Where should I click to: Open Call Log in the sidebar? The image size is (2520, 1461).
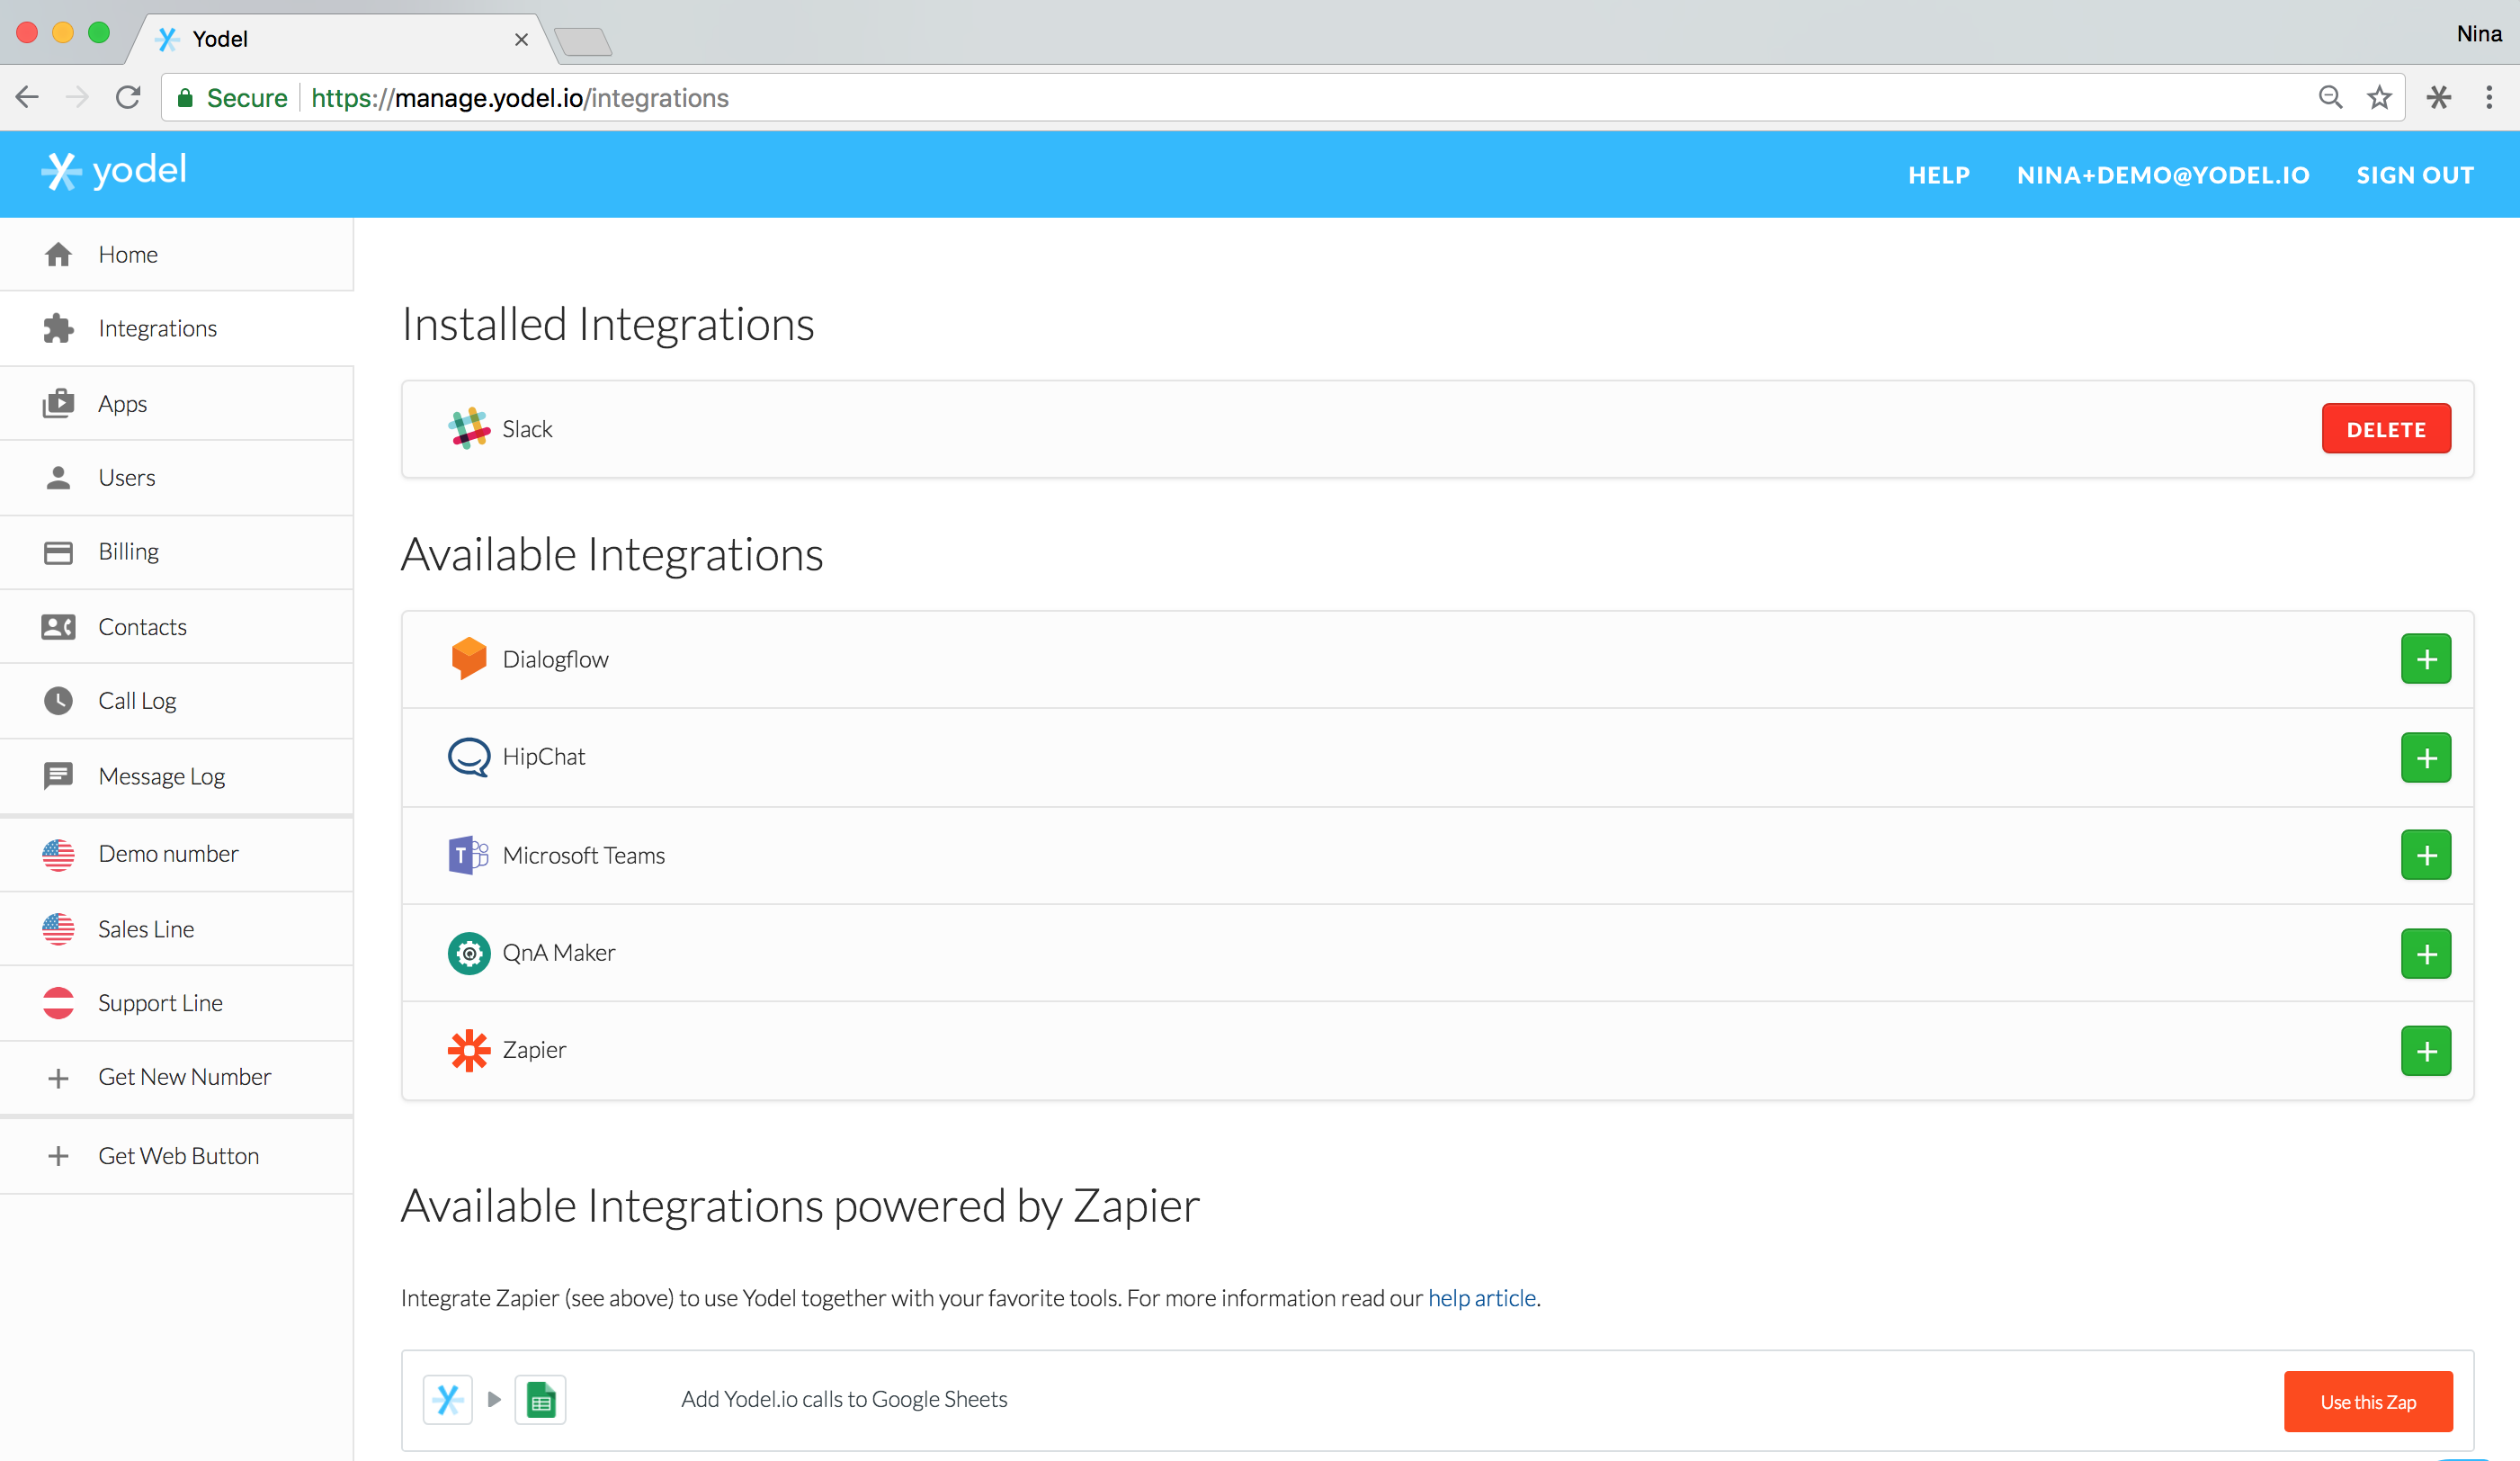click(x=176, y=701)
